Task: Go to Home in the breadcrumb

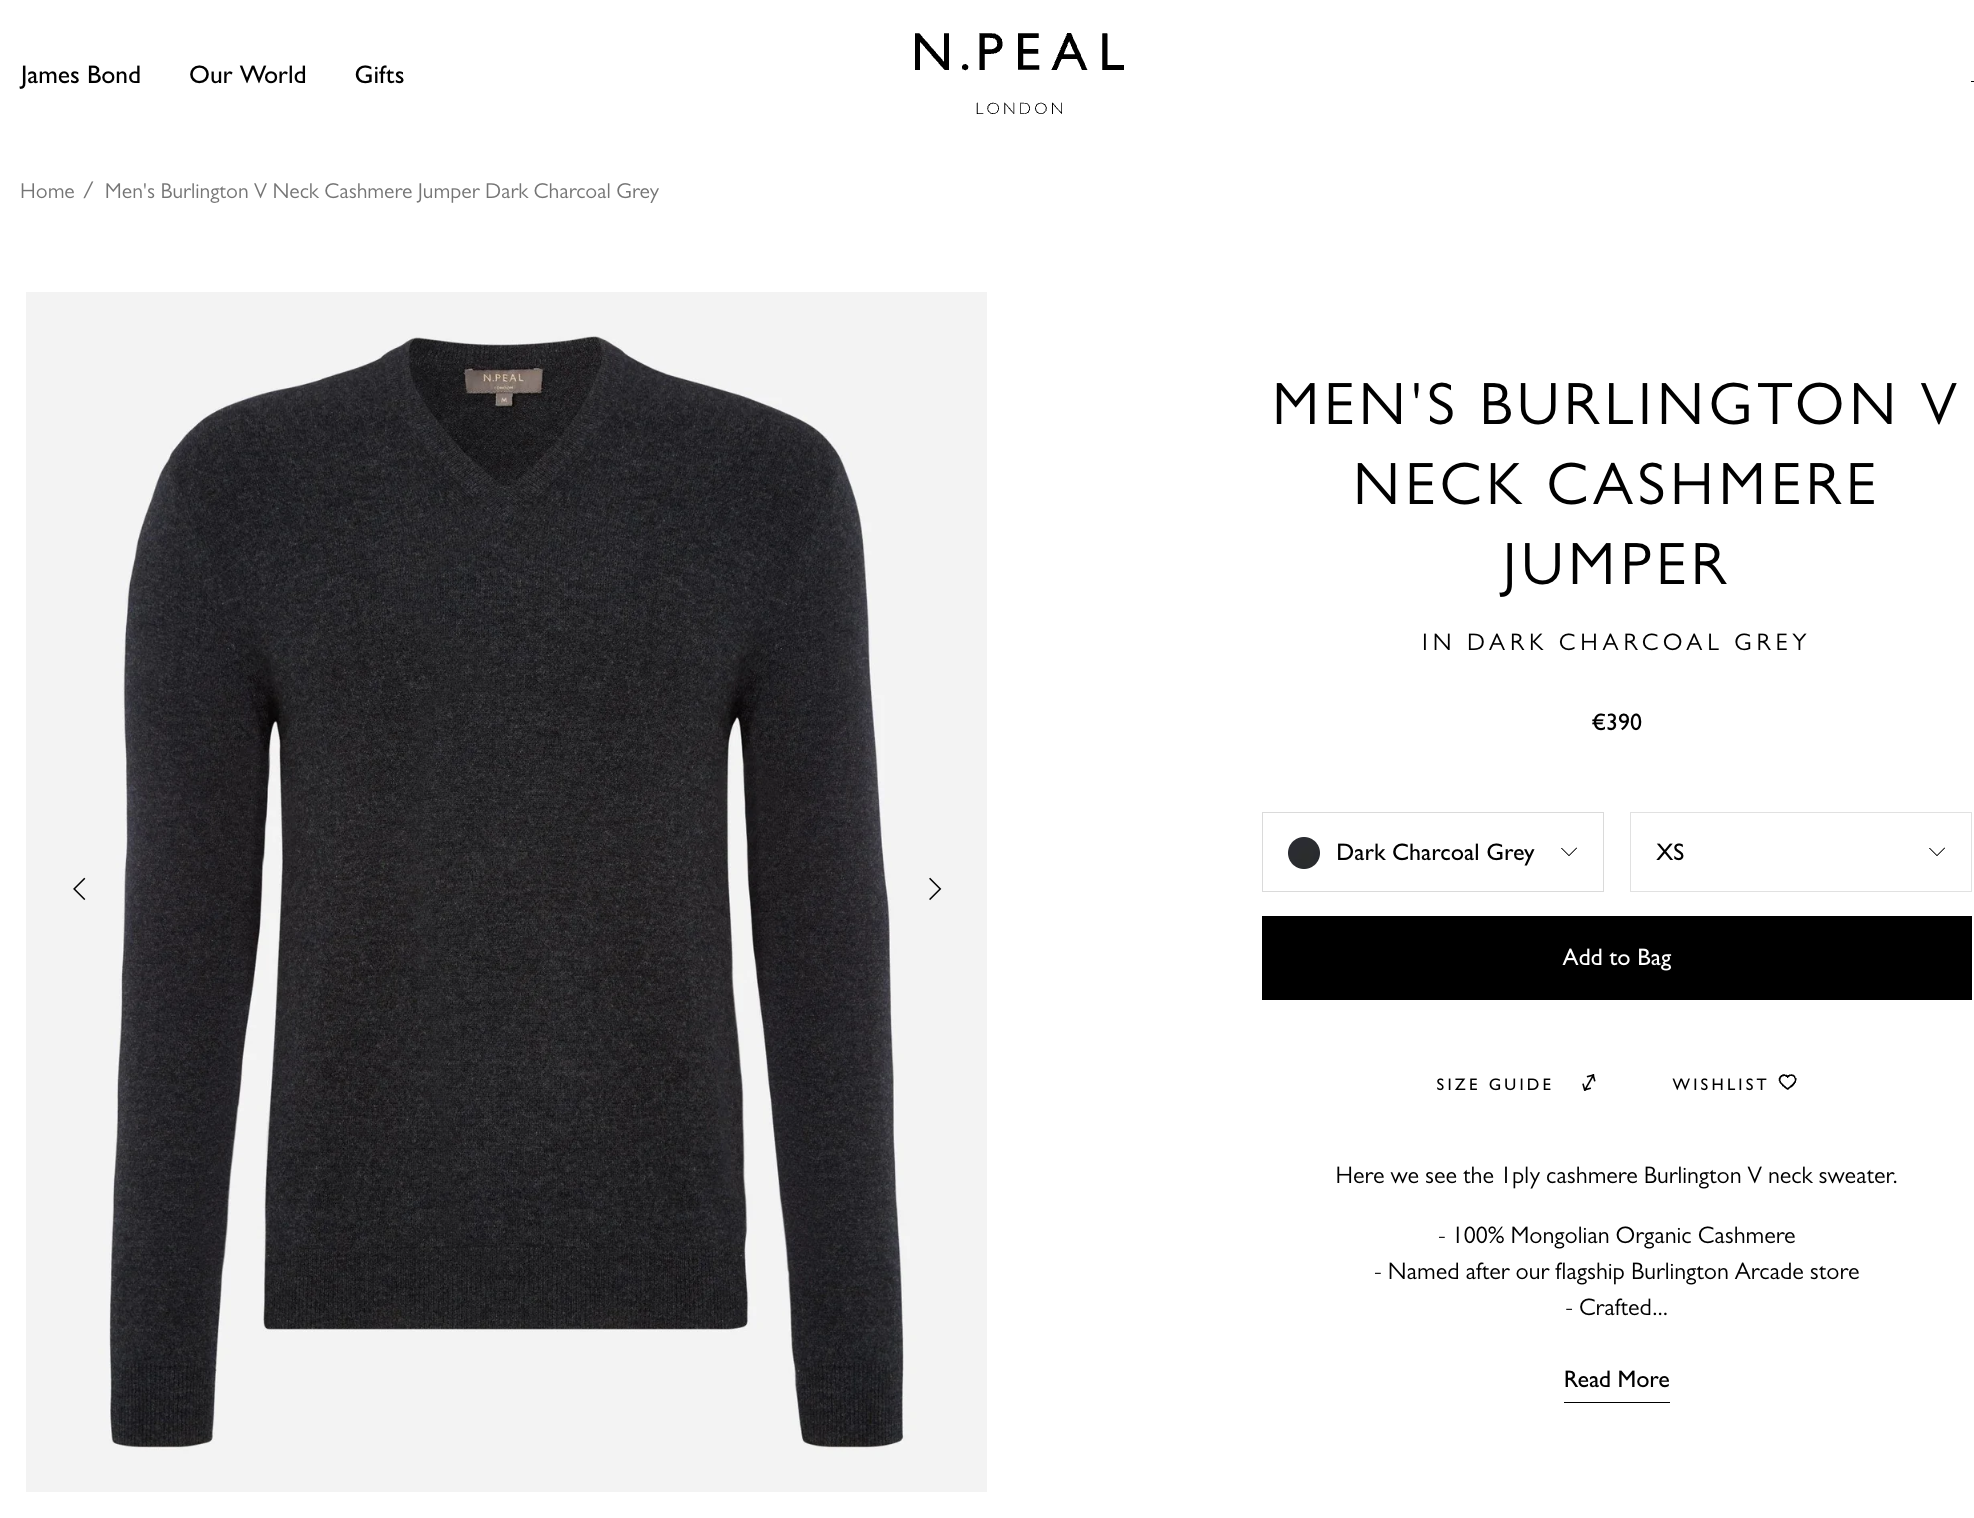Action: (47, 191)
